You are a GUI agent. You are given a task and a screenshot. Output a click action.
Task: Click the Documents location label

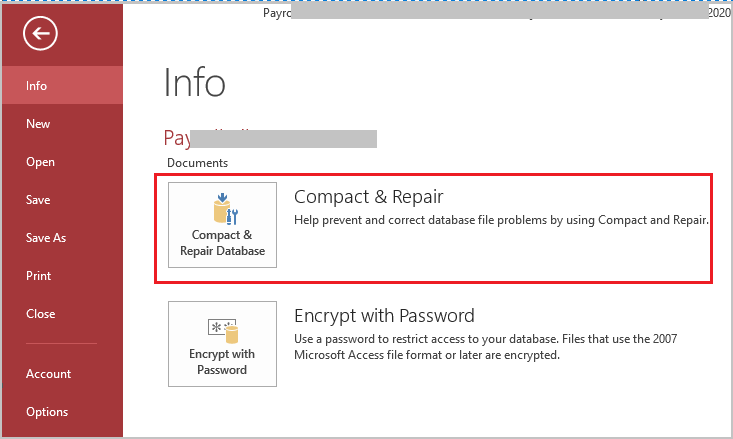[197, 162]
